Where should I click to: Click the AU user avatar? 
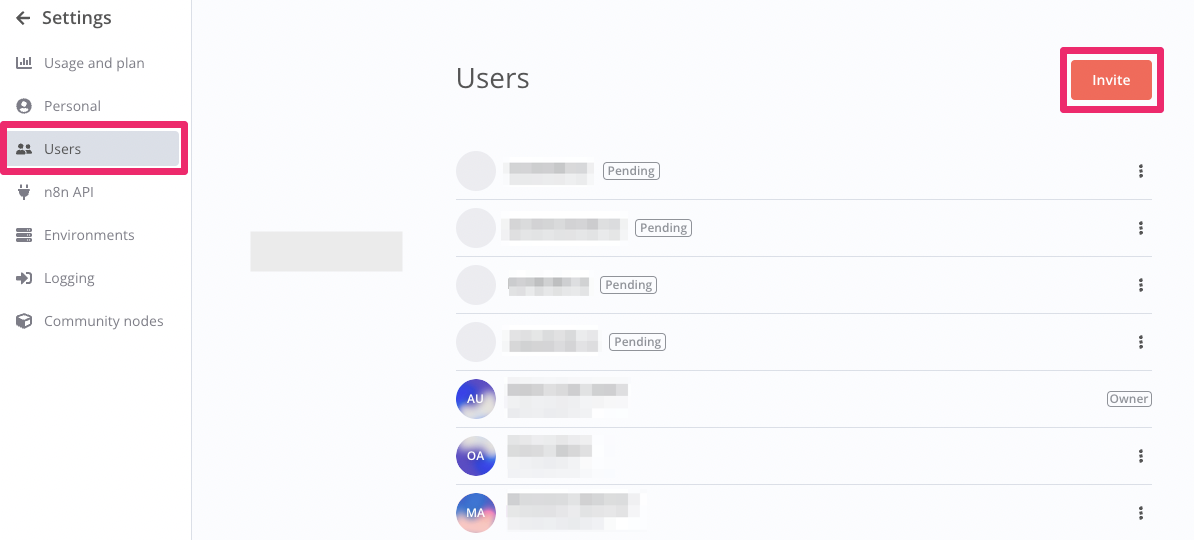click(x=476, y=399)
